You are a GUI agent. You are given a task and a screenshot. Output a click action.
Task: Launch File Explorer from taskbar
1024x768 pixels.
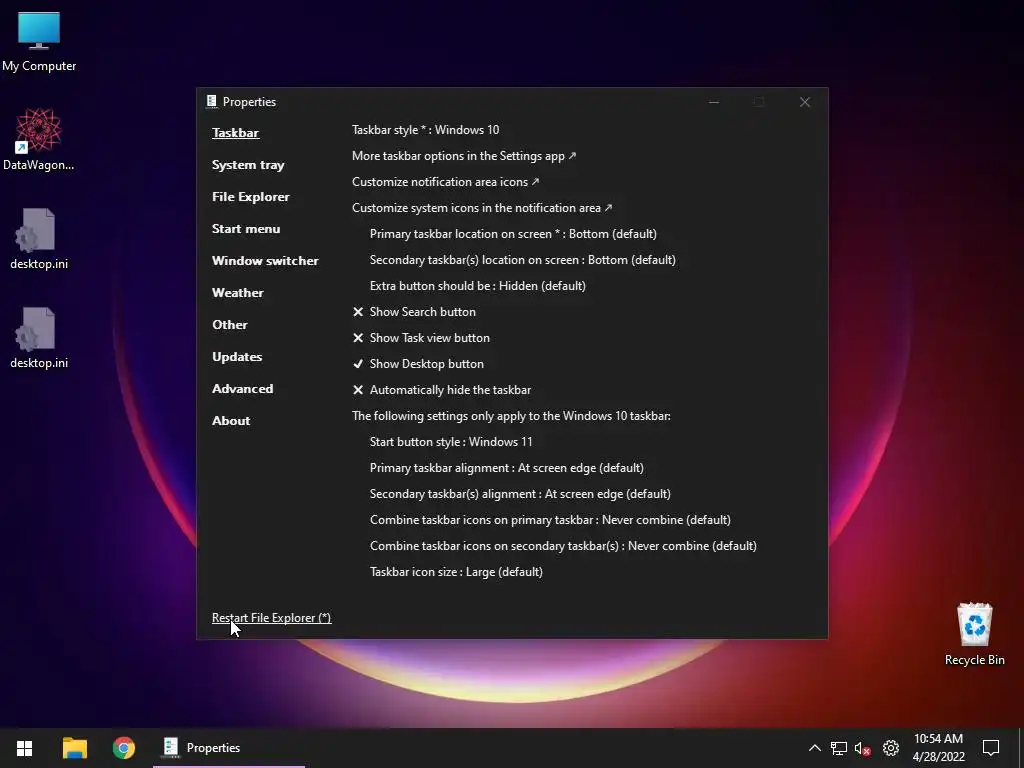[74, 748]
